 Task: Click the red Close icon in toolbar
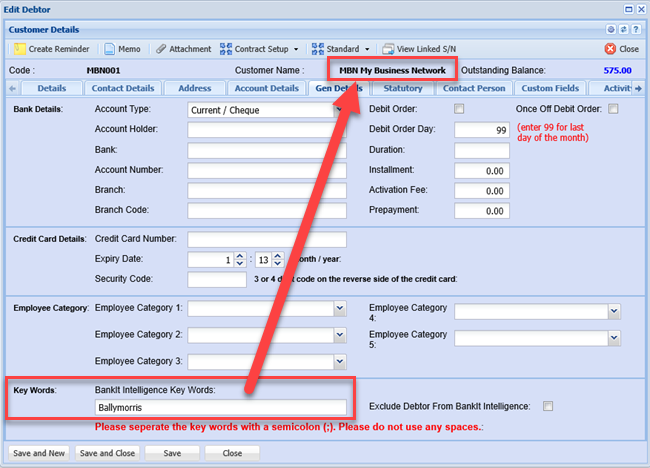point(622,49)
